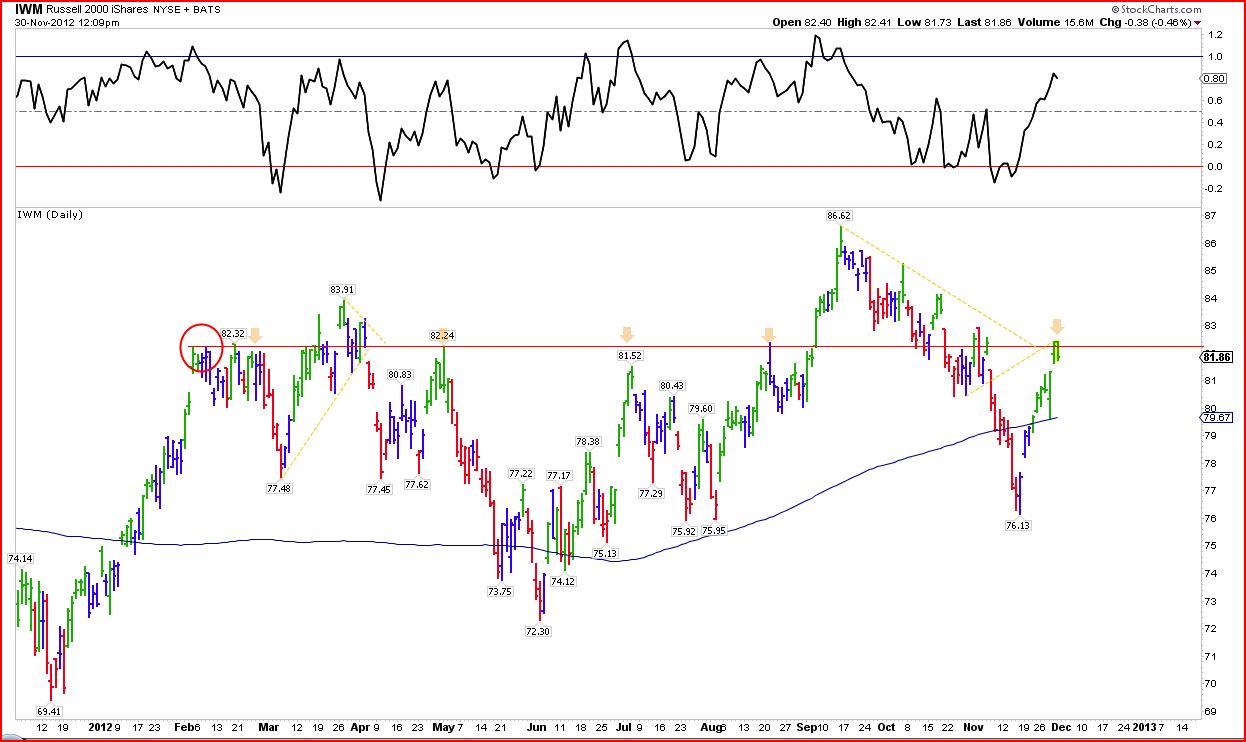The width and height of the screenshot is (1246, 742).
Task: Click the red down arrow after Chg
Action: point(1198,22)
